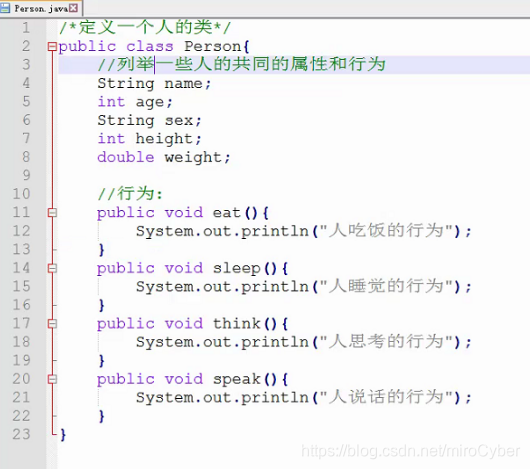This screenshot has width=530, height=469.
Task: Click the string "人说话的行为"
Action: coord(386,397)
